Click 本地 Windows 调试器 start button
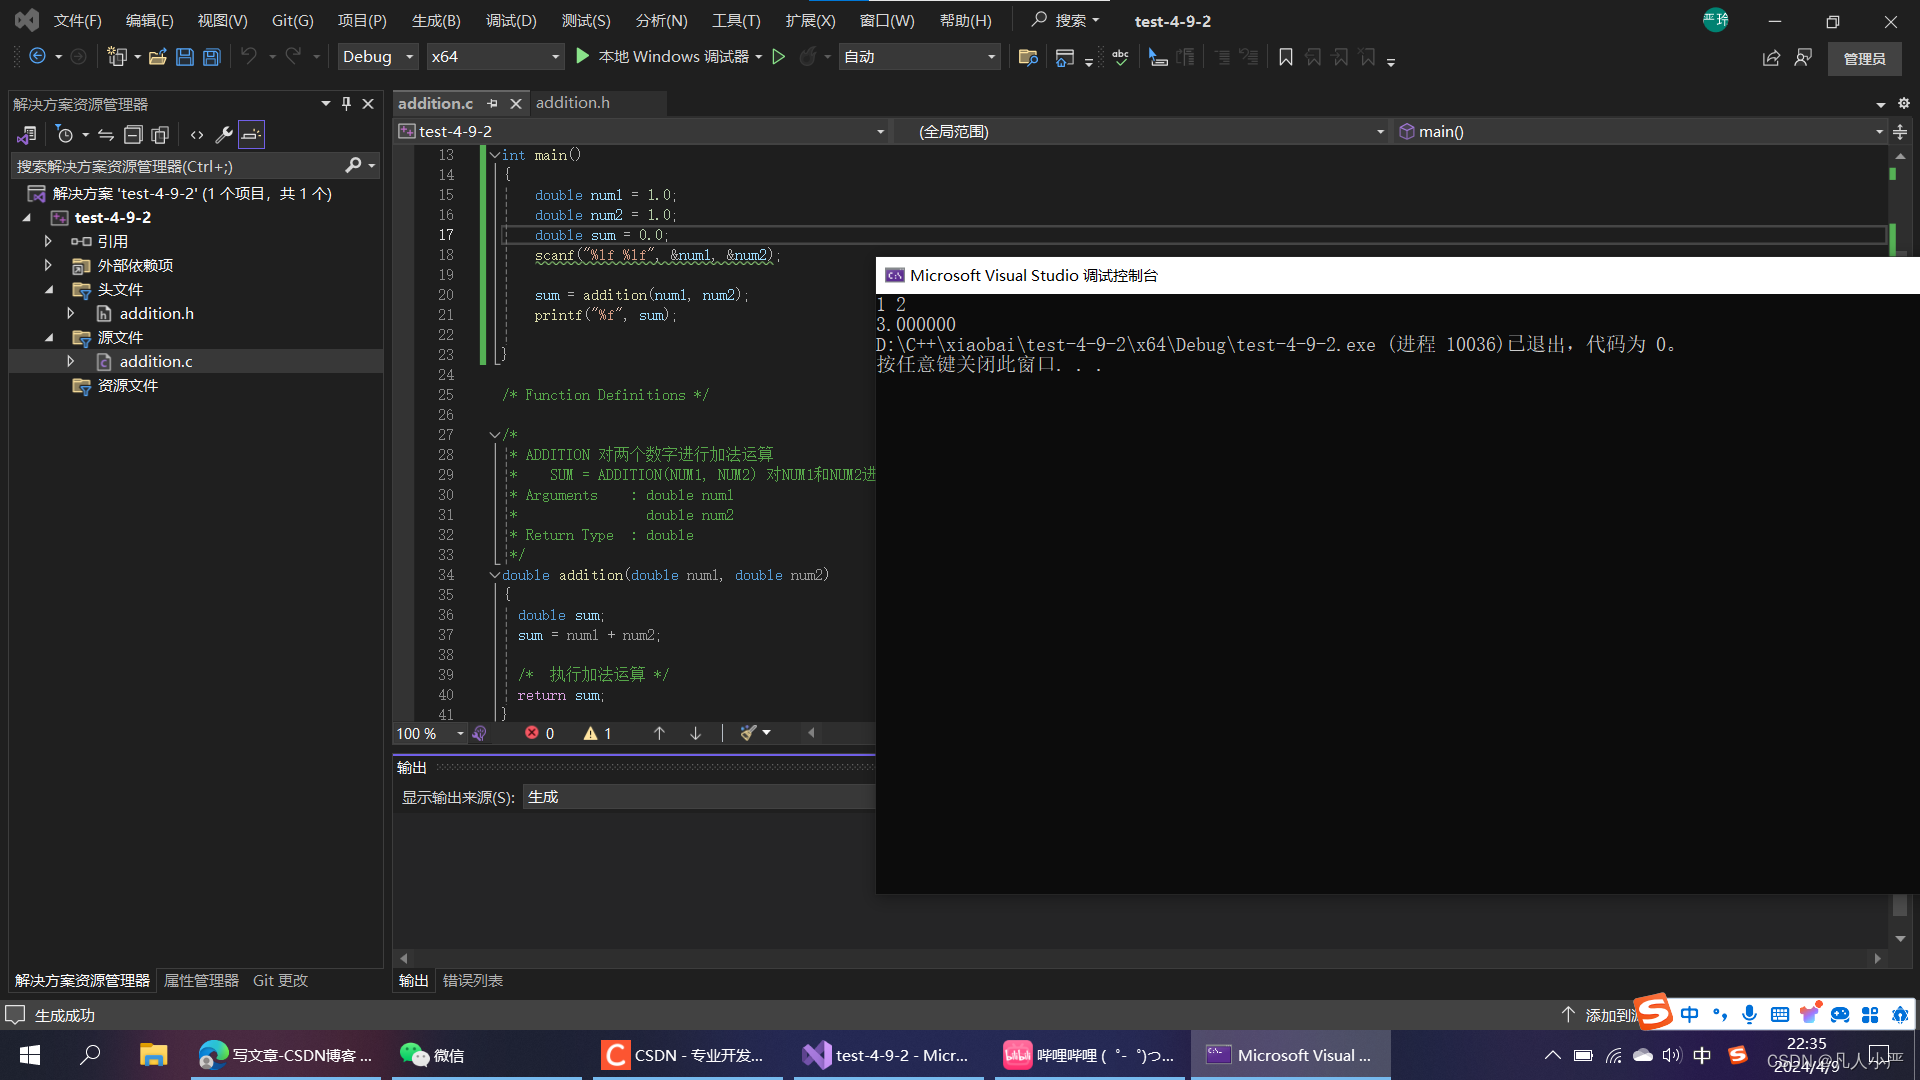Image resolution: width=1920 pixels, height=1080 pixels. click(662, 57)
